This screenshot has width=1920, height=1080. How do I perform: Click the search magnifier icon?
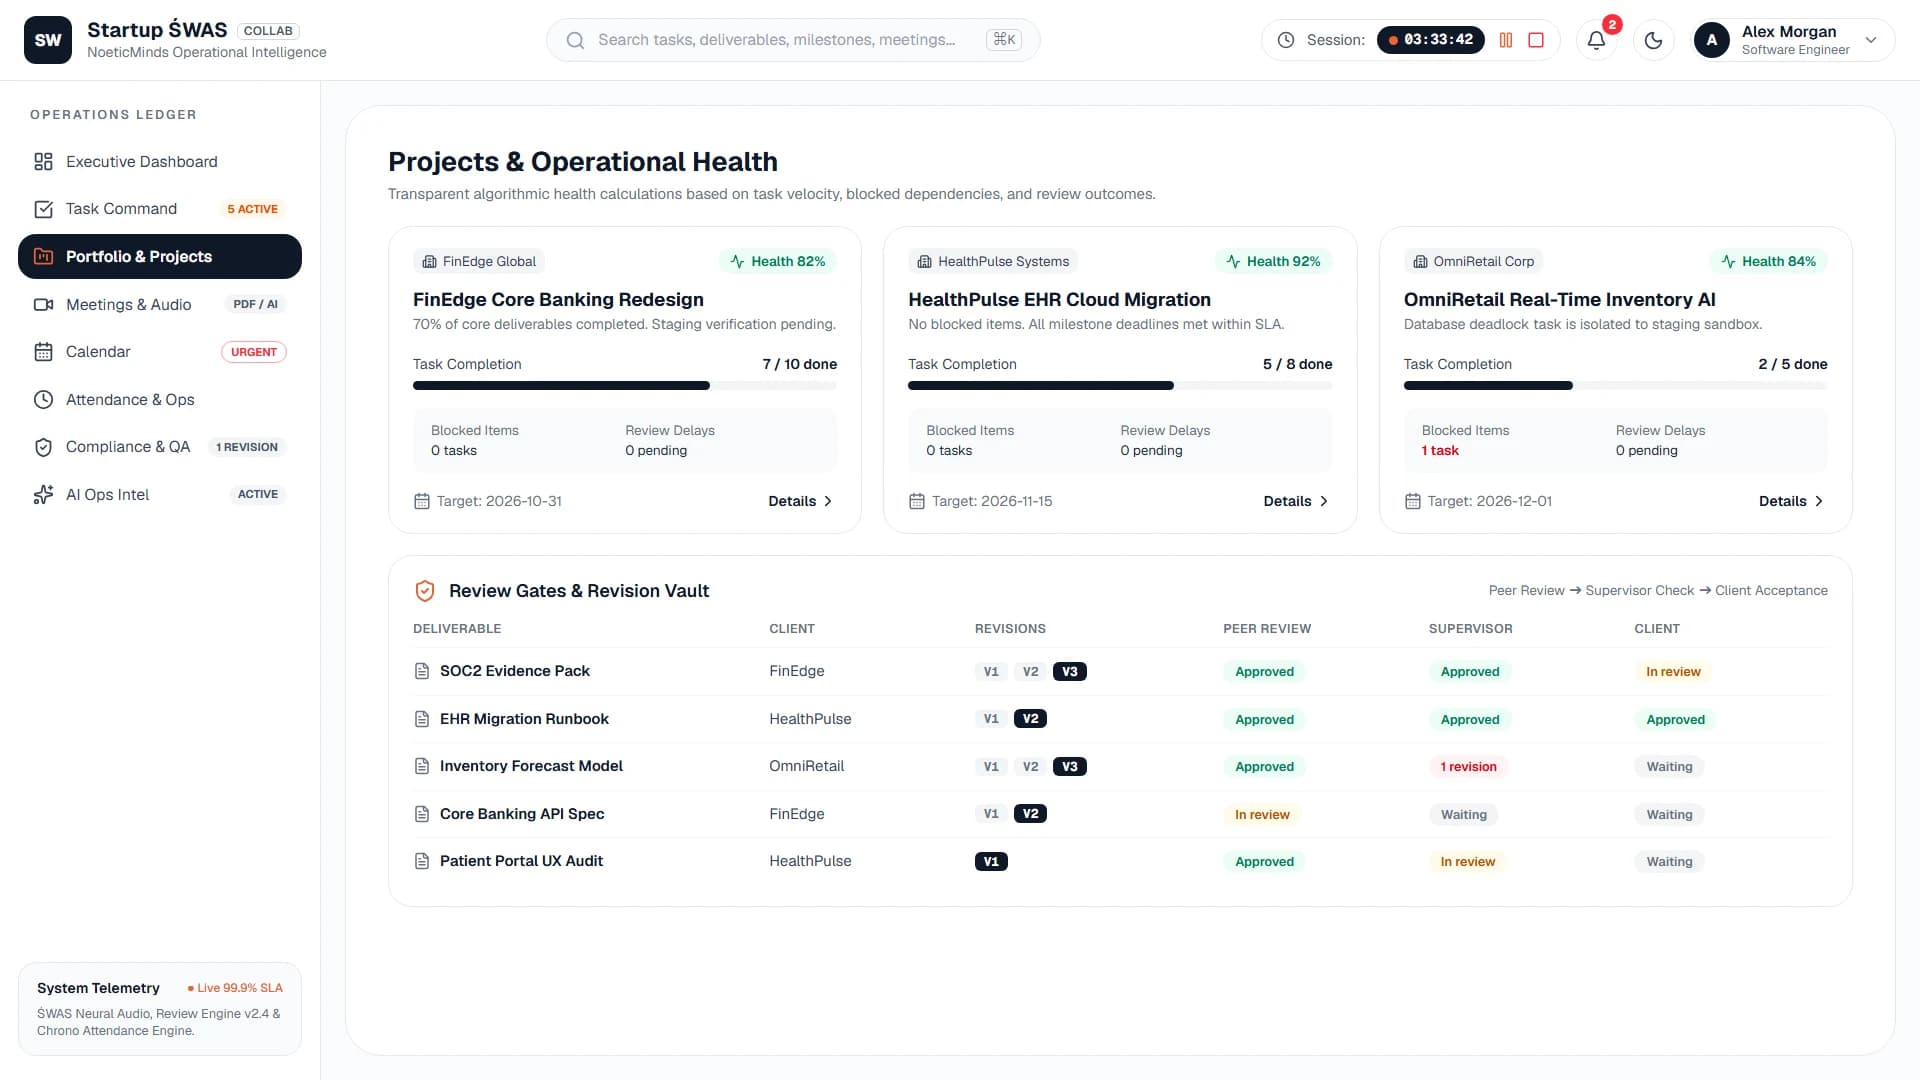[x=575, y=40]
